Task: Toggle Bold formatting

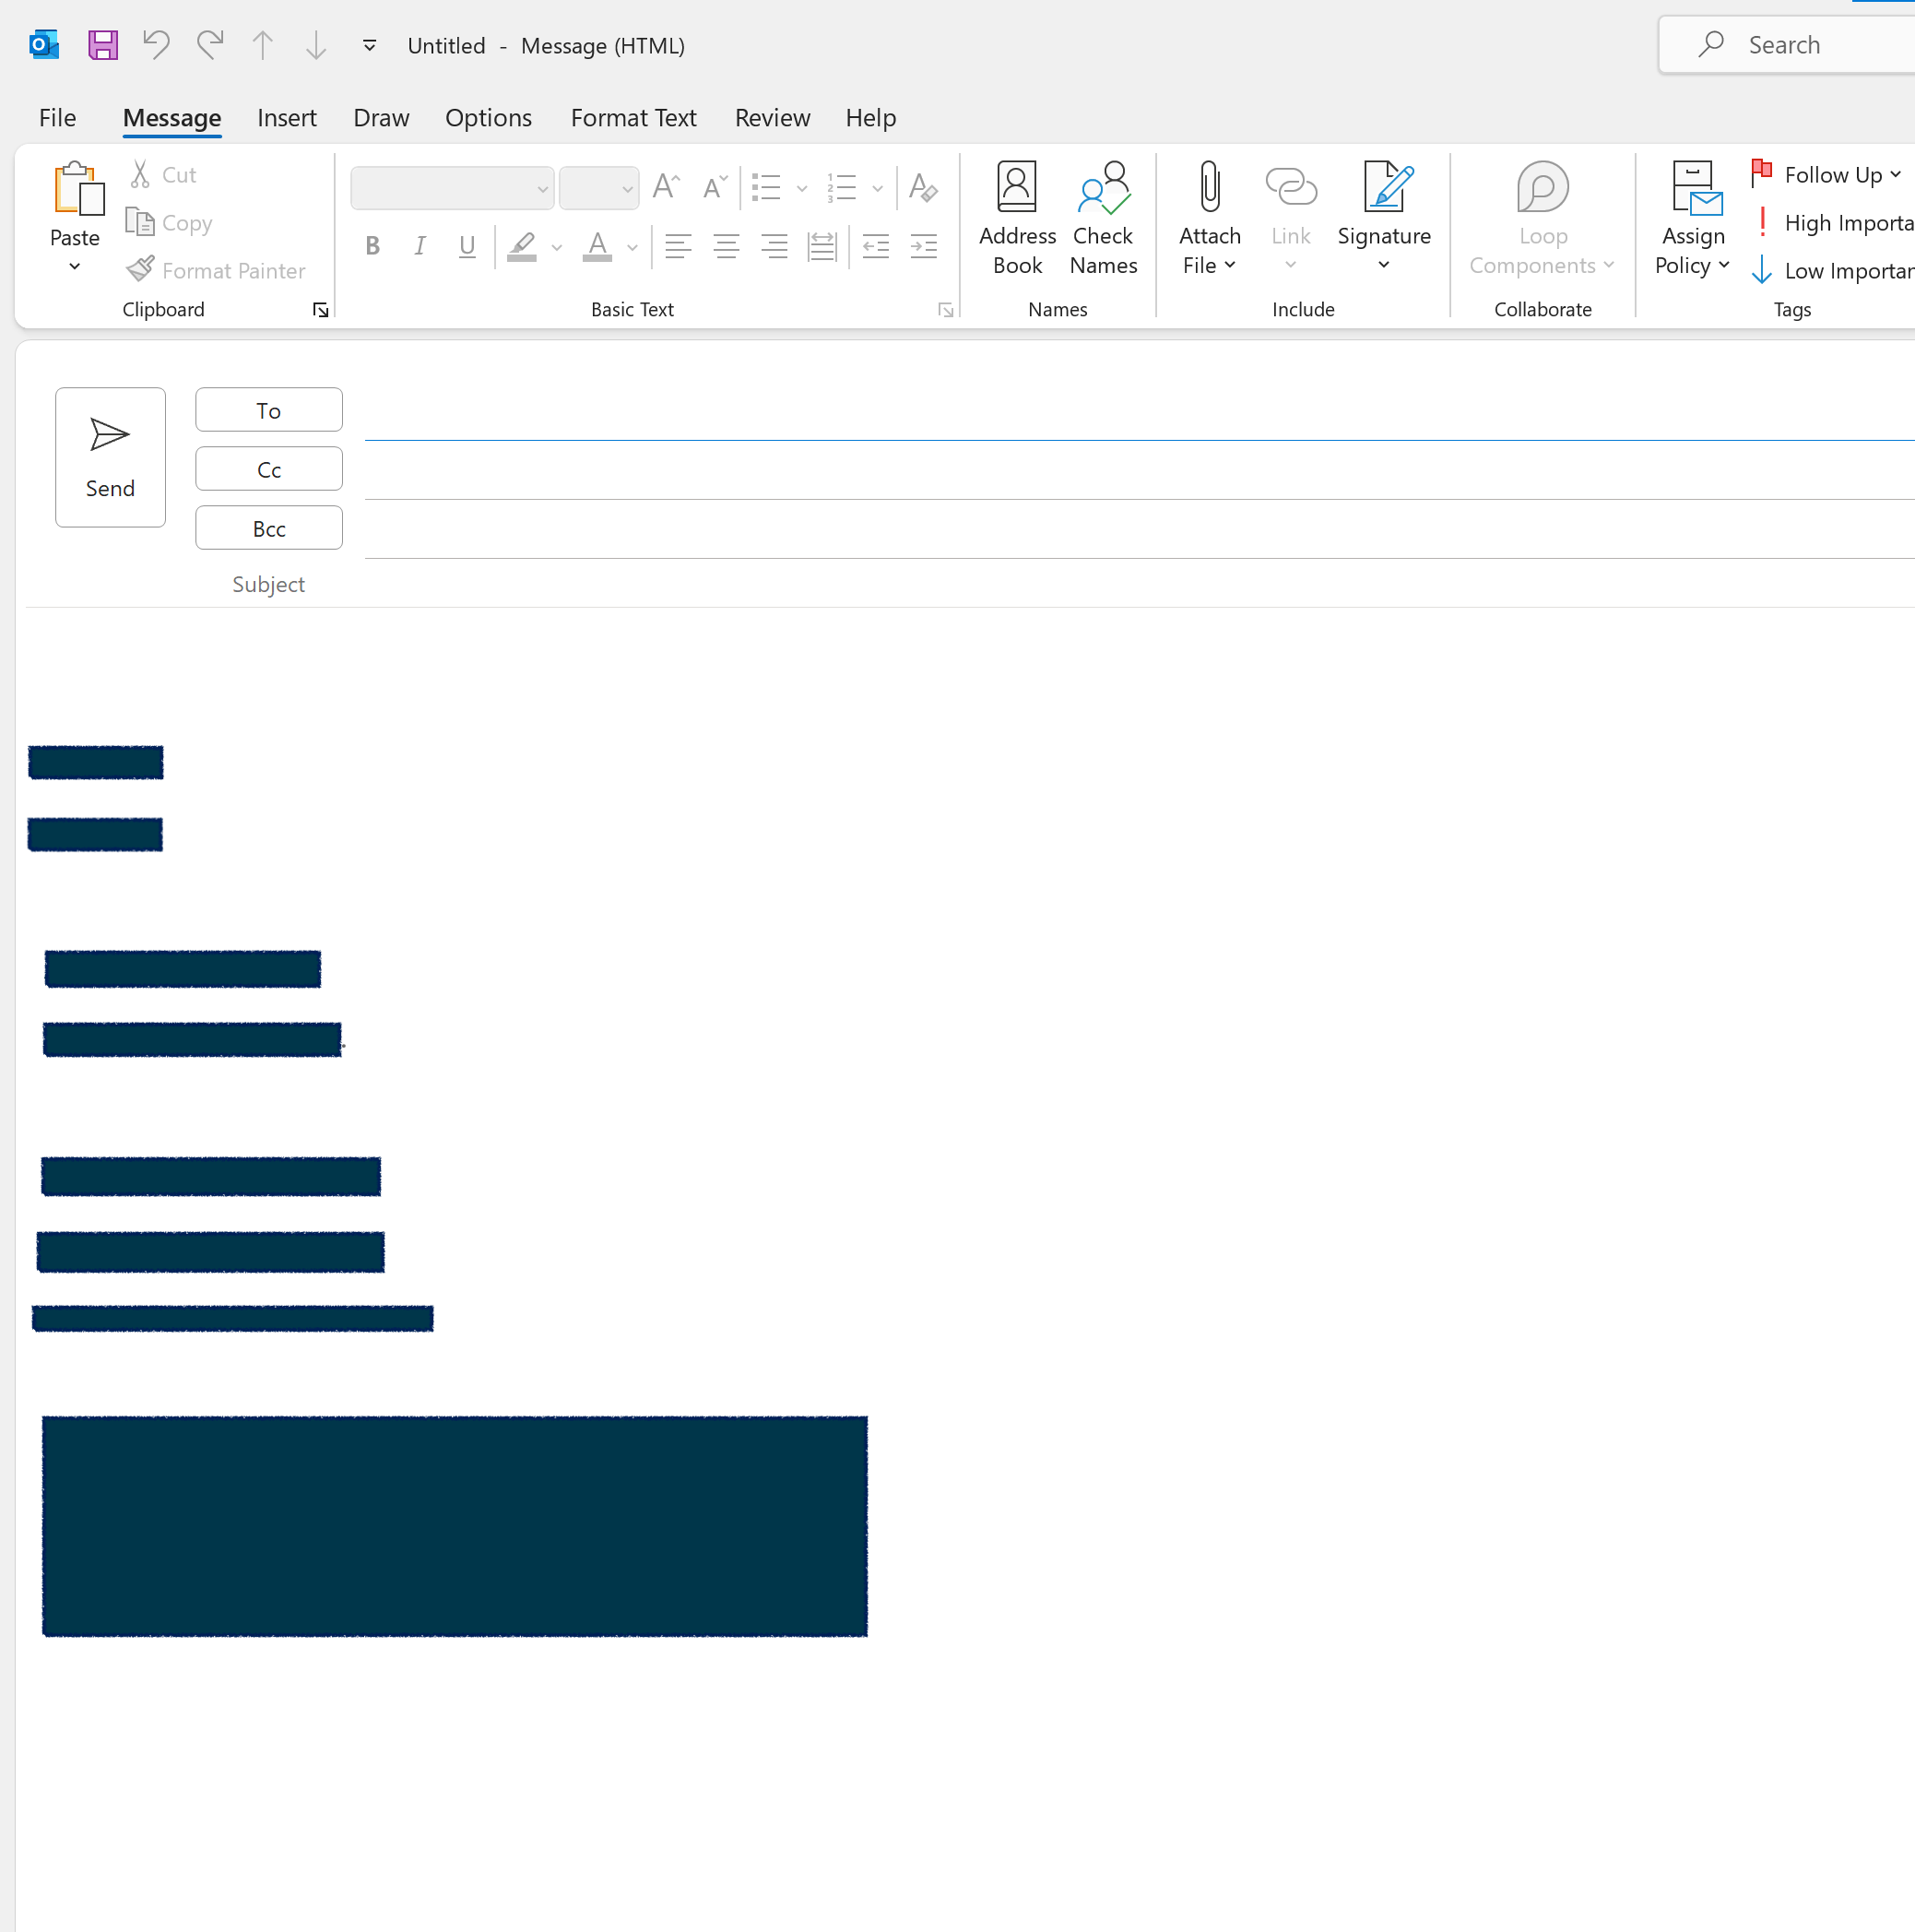Action: (x=372, y=246)
